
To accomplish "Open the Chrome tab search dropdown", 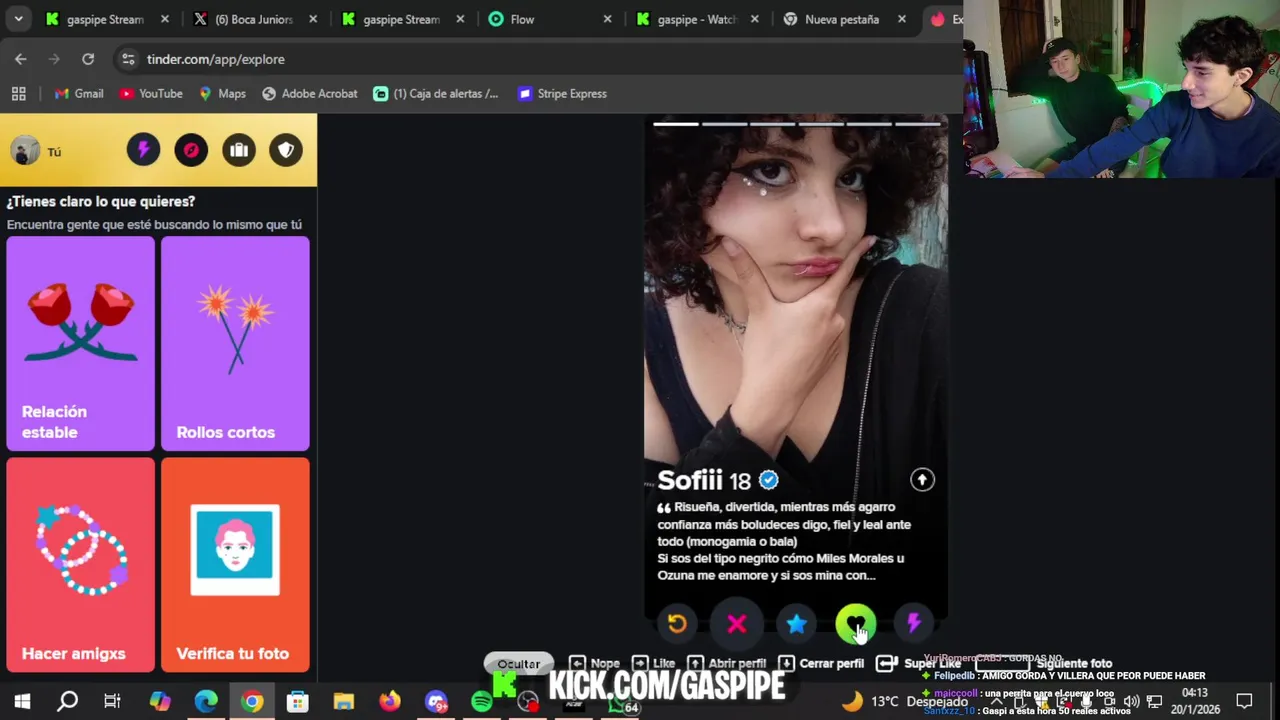I will tap(18, 19).
